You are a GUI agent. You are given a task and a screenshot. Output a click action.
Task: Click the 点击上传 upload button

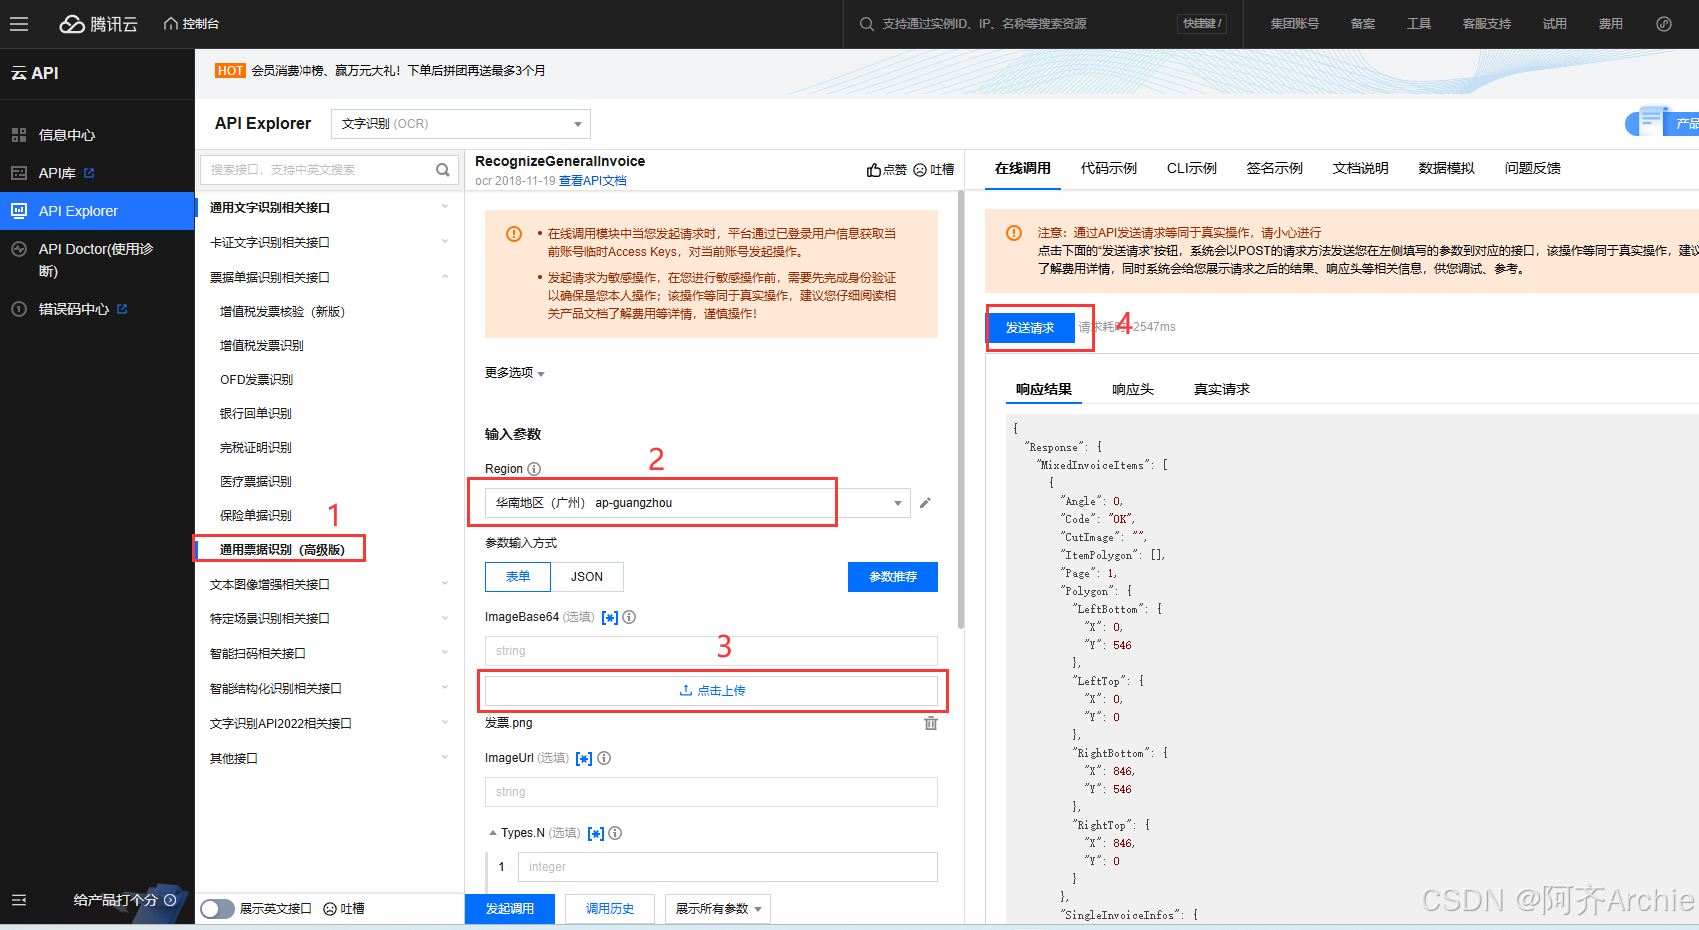[x=711, y=690]
